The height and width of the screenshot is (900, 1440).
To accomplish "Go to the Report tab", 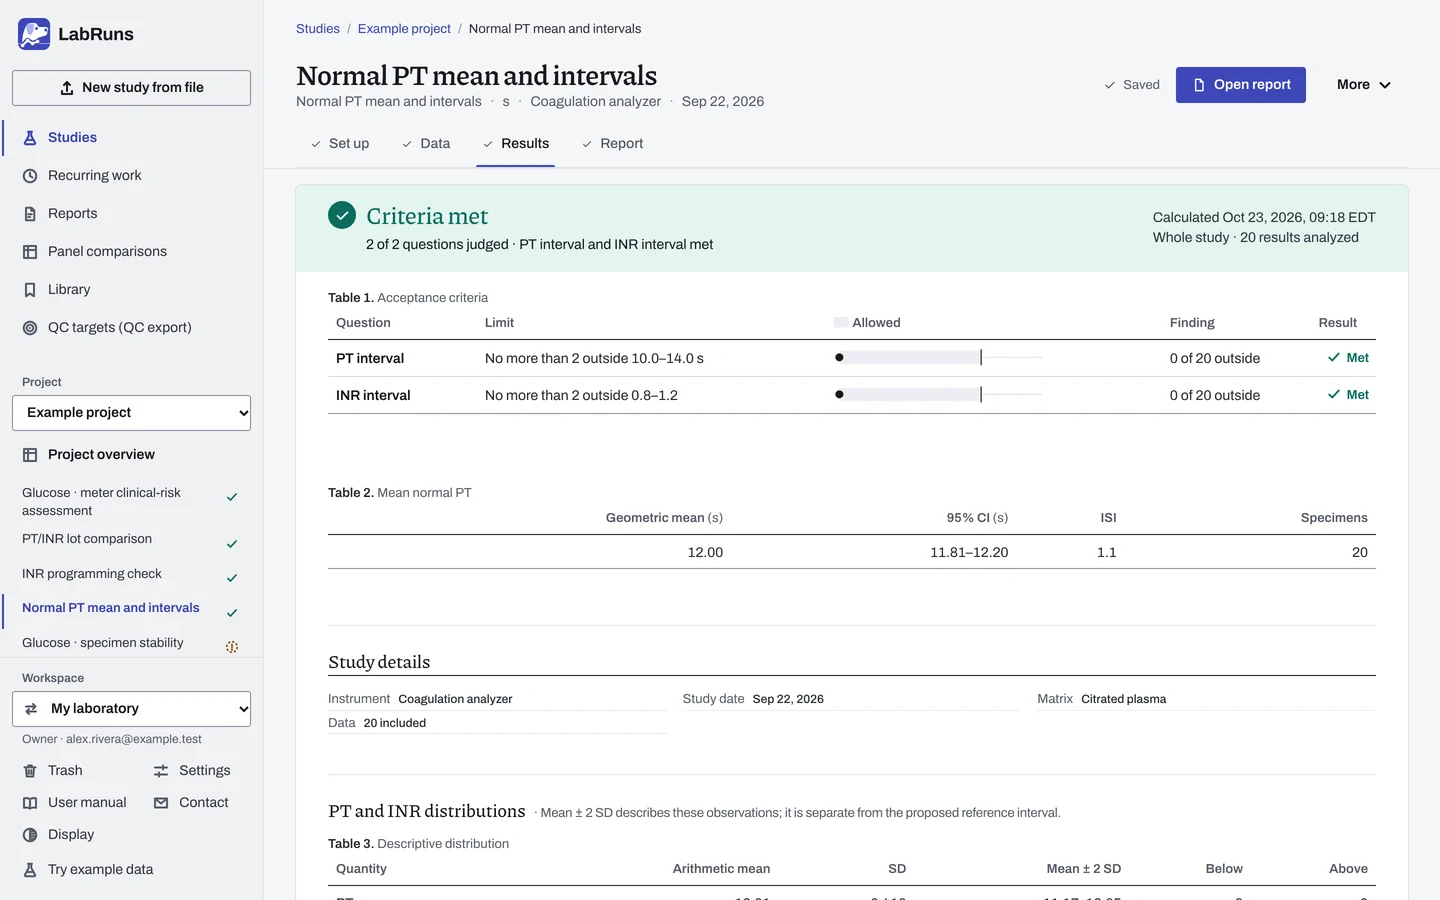I will point(613,144).
